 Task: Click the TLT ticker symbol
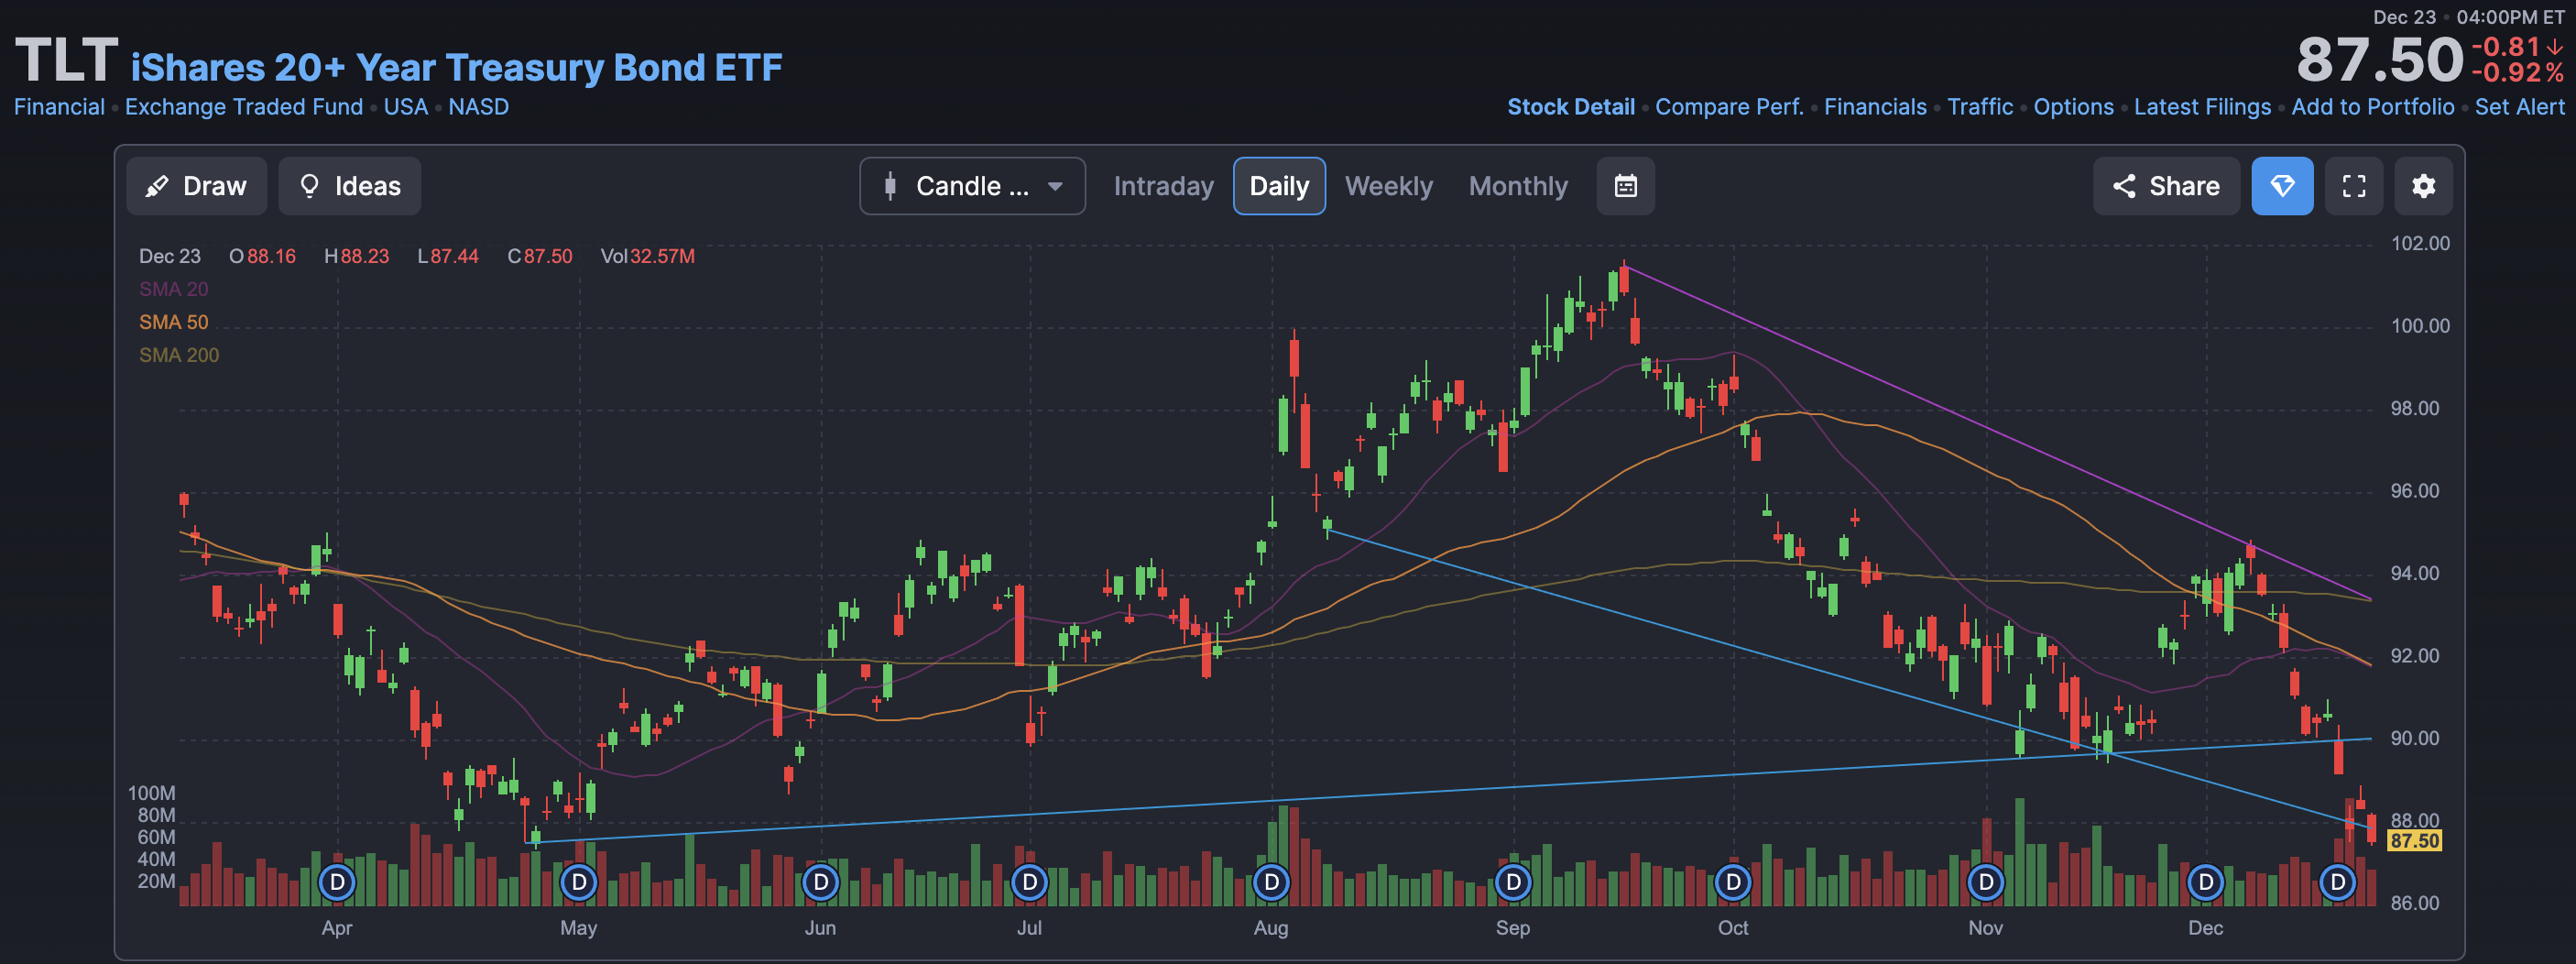click(66, 60)
